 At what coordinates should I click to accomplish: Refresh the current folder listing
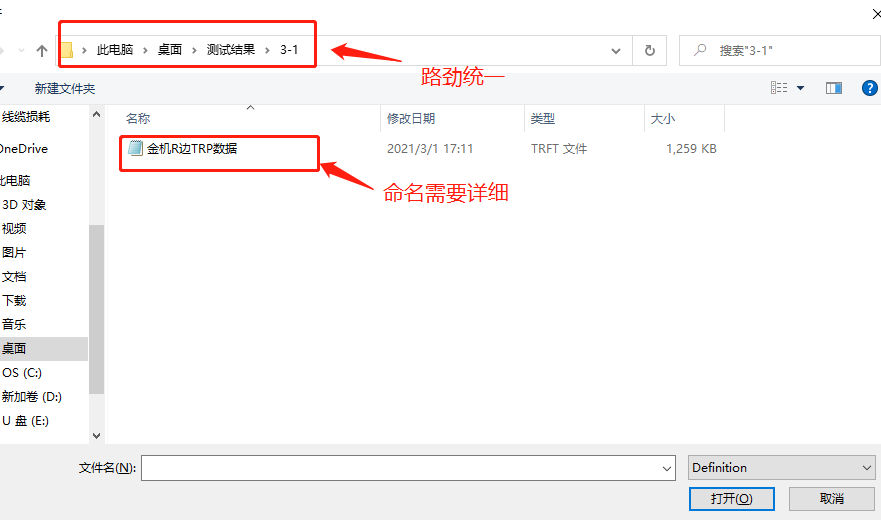pos(650,51)
